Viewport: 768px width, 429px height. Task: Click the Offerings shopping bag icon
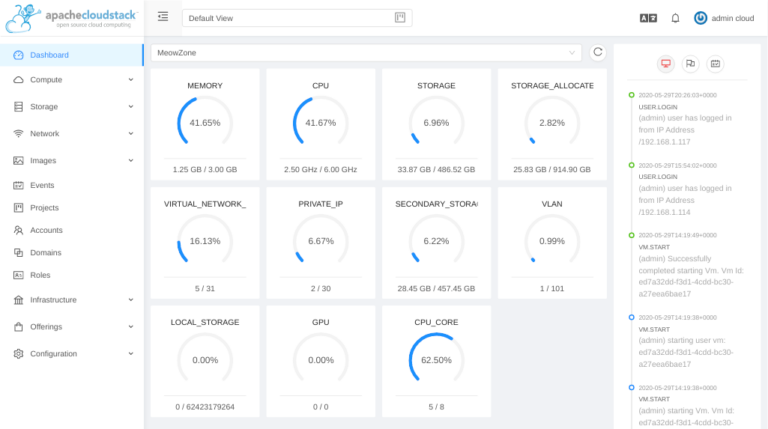point(18,327)
